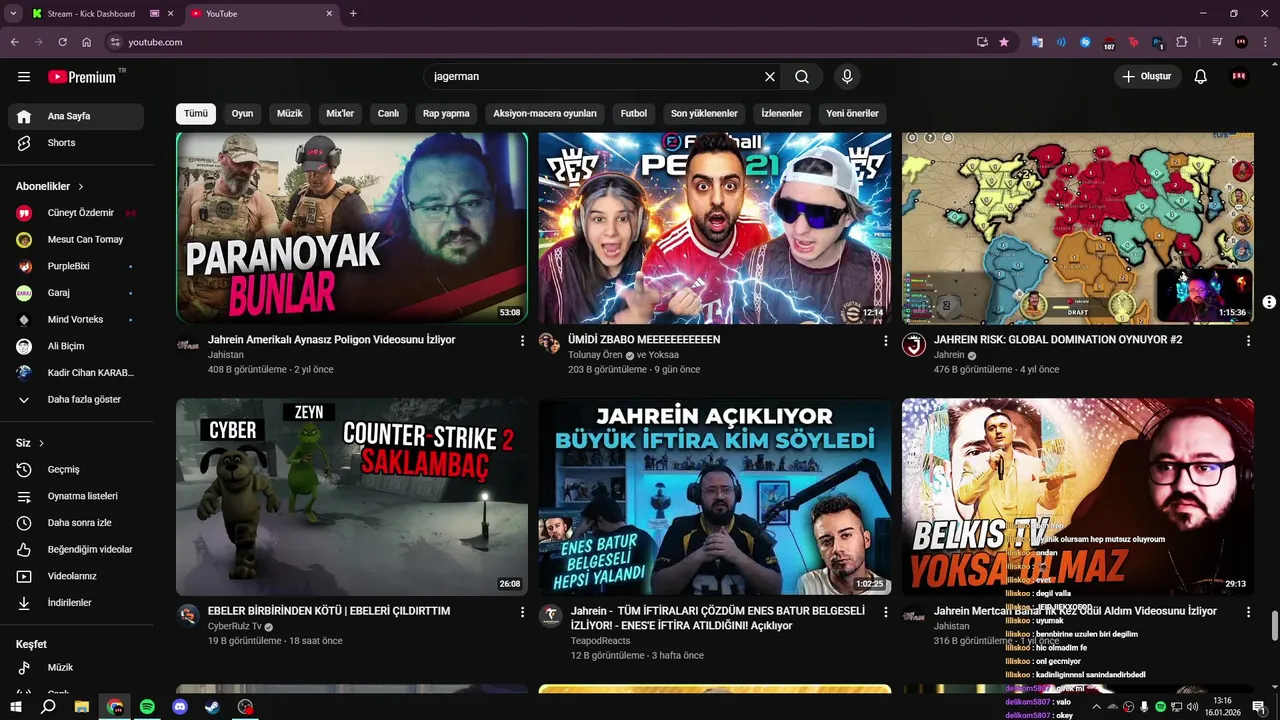Viewport: 1280px width, 720px height.
Task: Open the YouTube account avatar menu
Action: pyautogui.click(x=1240, y=77)
